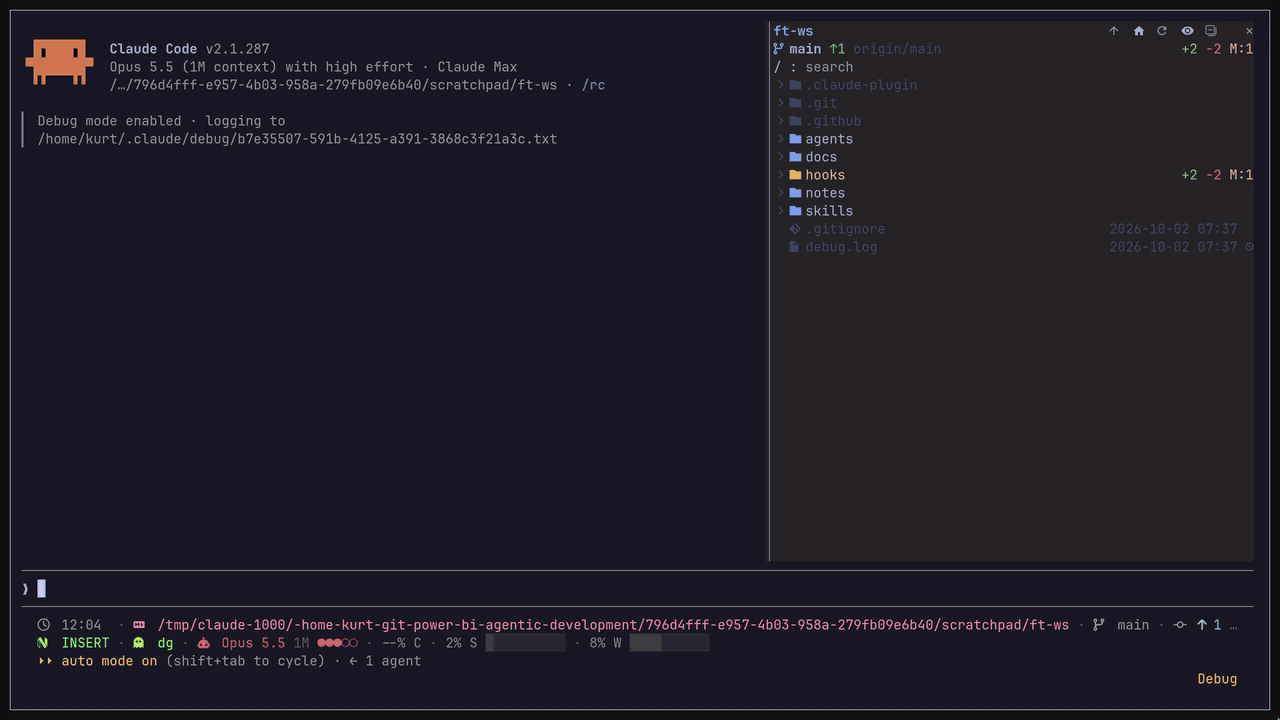Toggle hidden files with the eye icon
This screenshot has height=720, width=1280.
(1187, 31)
